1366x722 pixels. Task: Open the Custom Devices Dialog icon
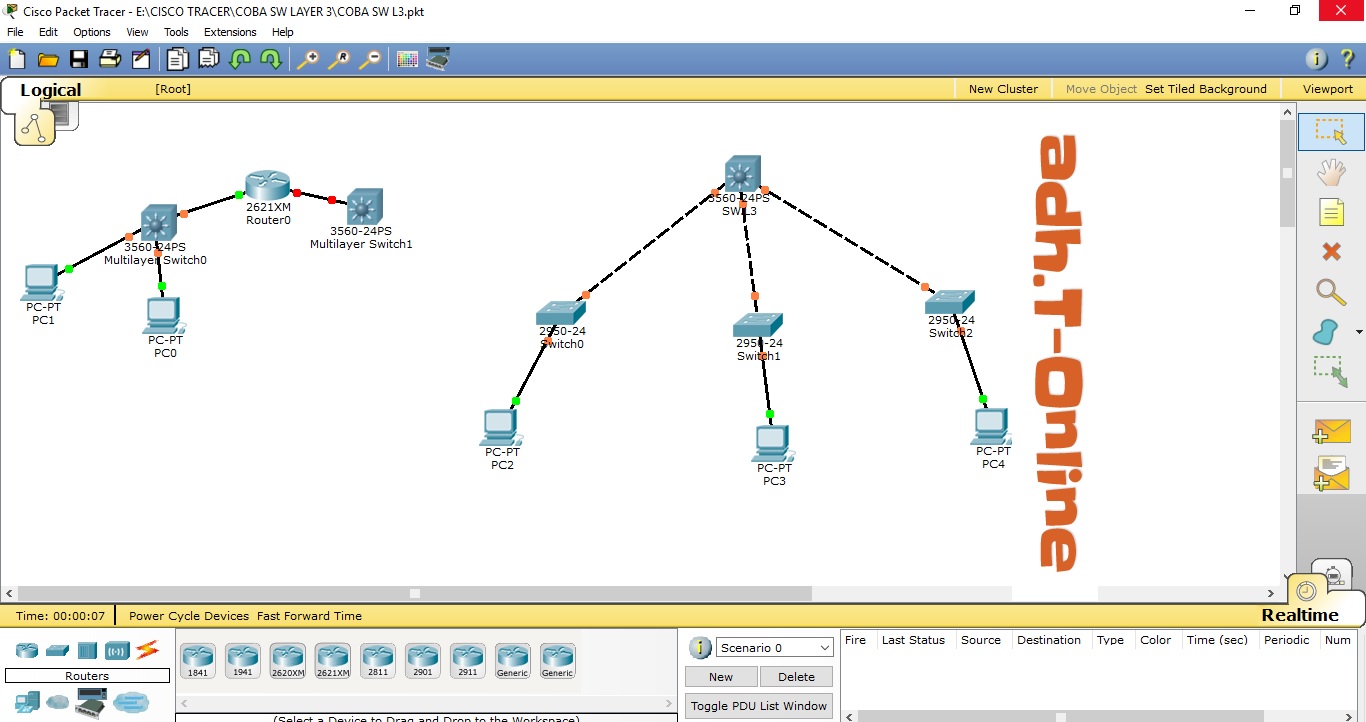[437, 59]
